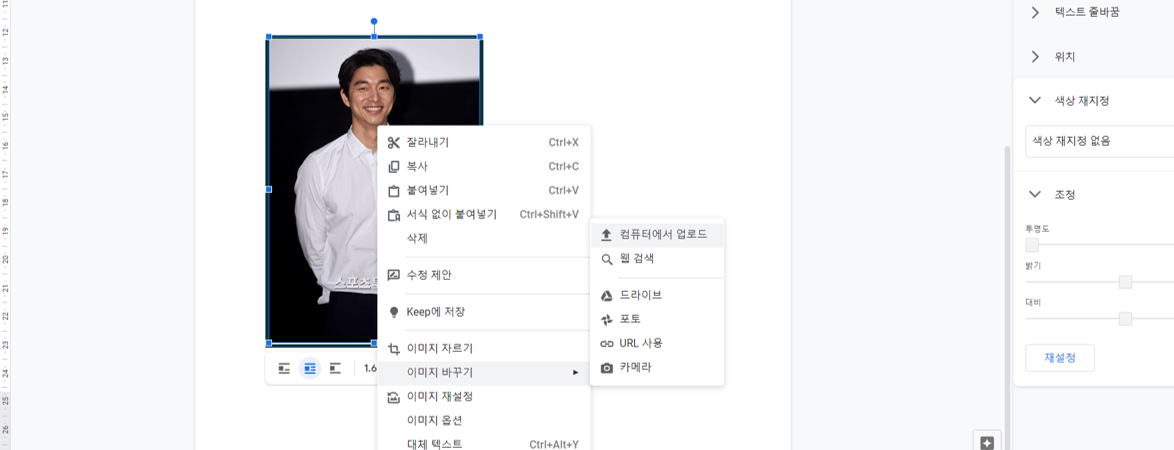
Task: Click the crop image icon
Action: click(394, 348)
